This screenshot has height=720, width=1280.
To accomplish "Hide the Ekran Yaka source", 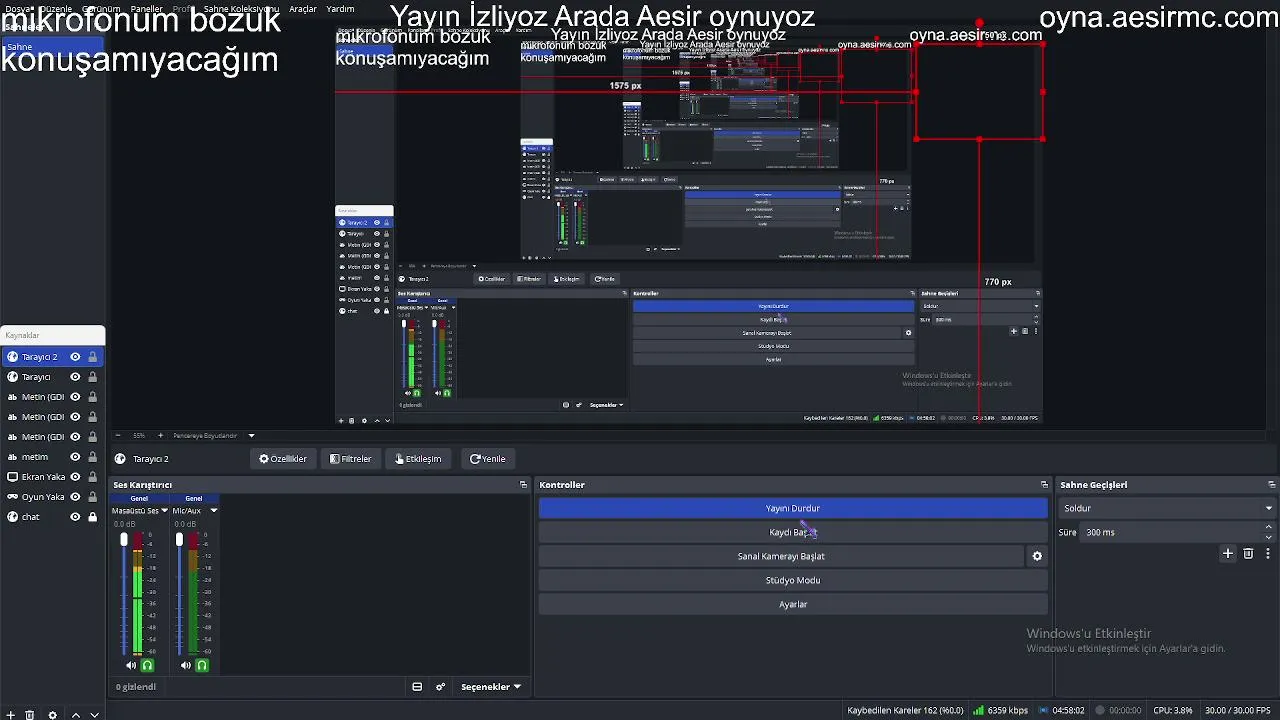I will pyautogui.click(x=75, y=477).
